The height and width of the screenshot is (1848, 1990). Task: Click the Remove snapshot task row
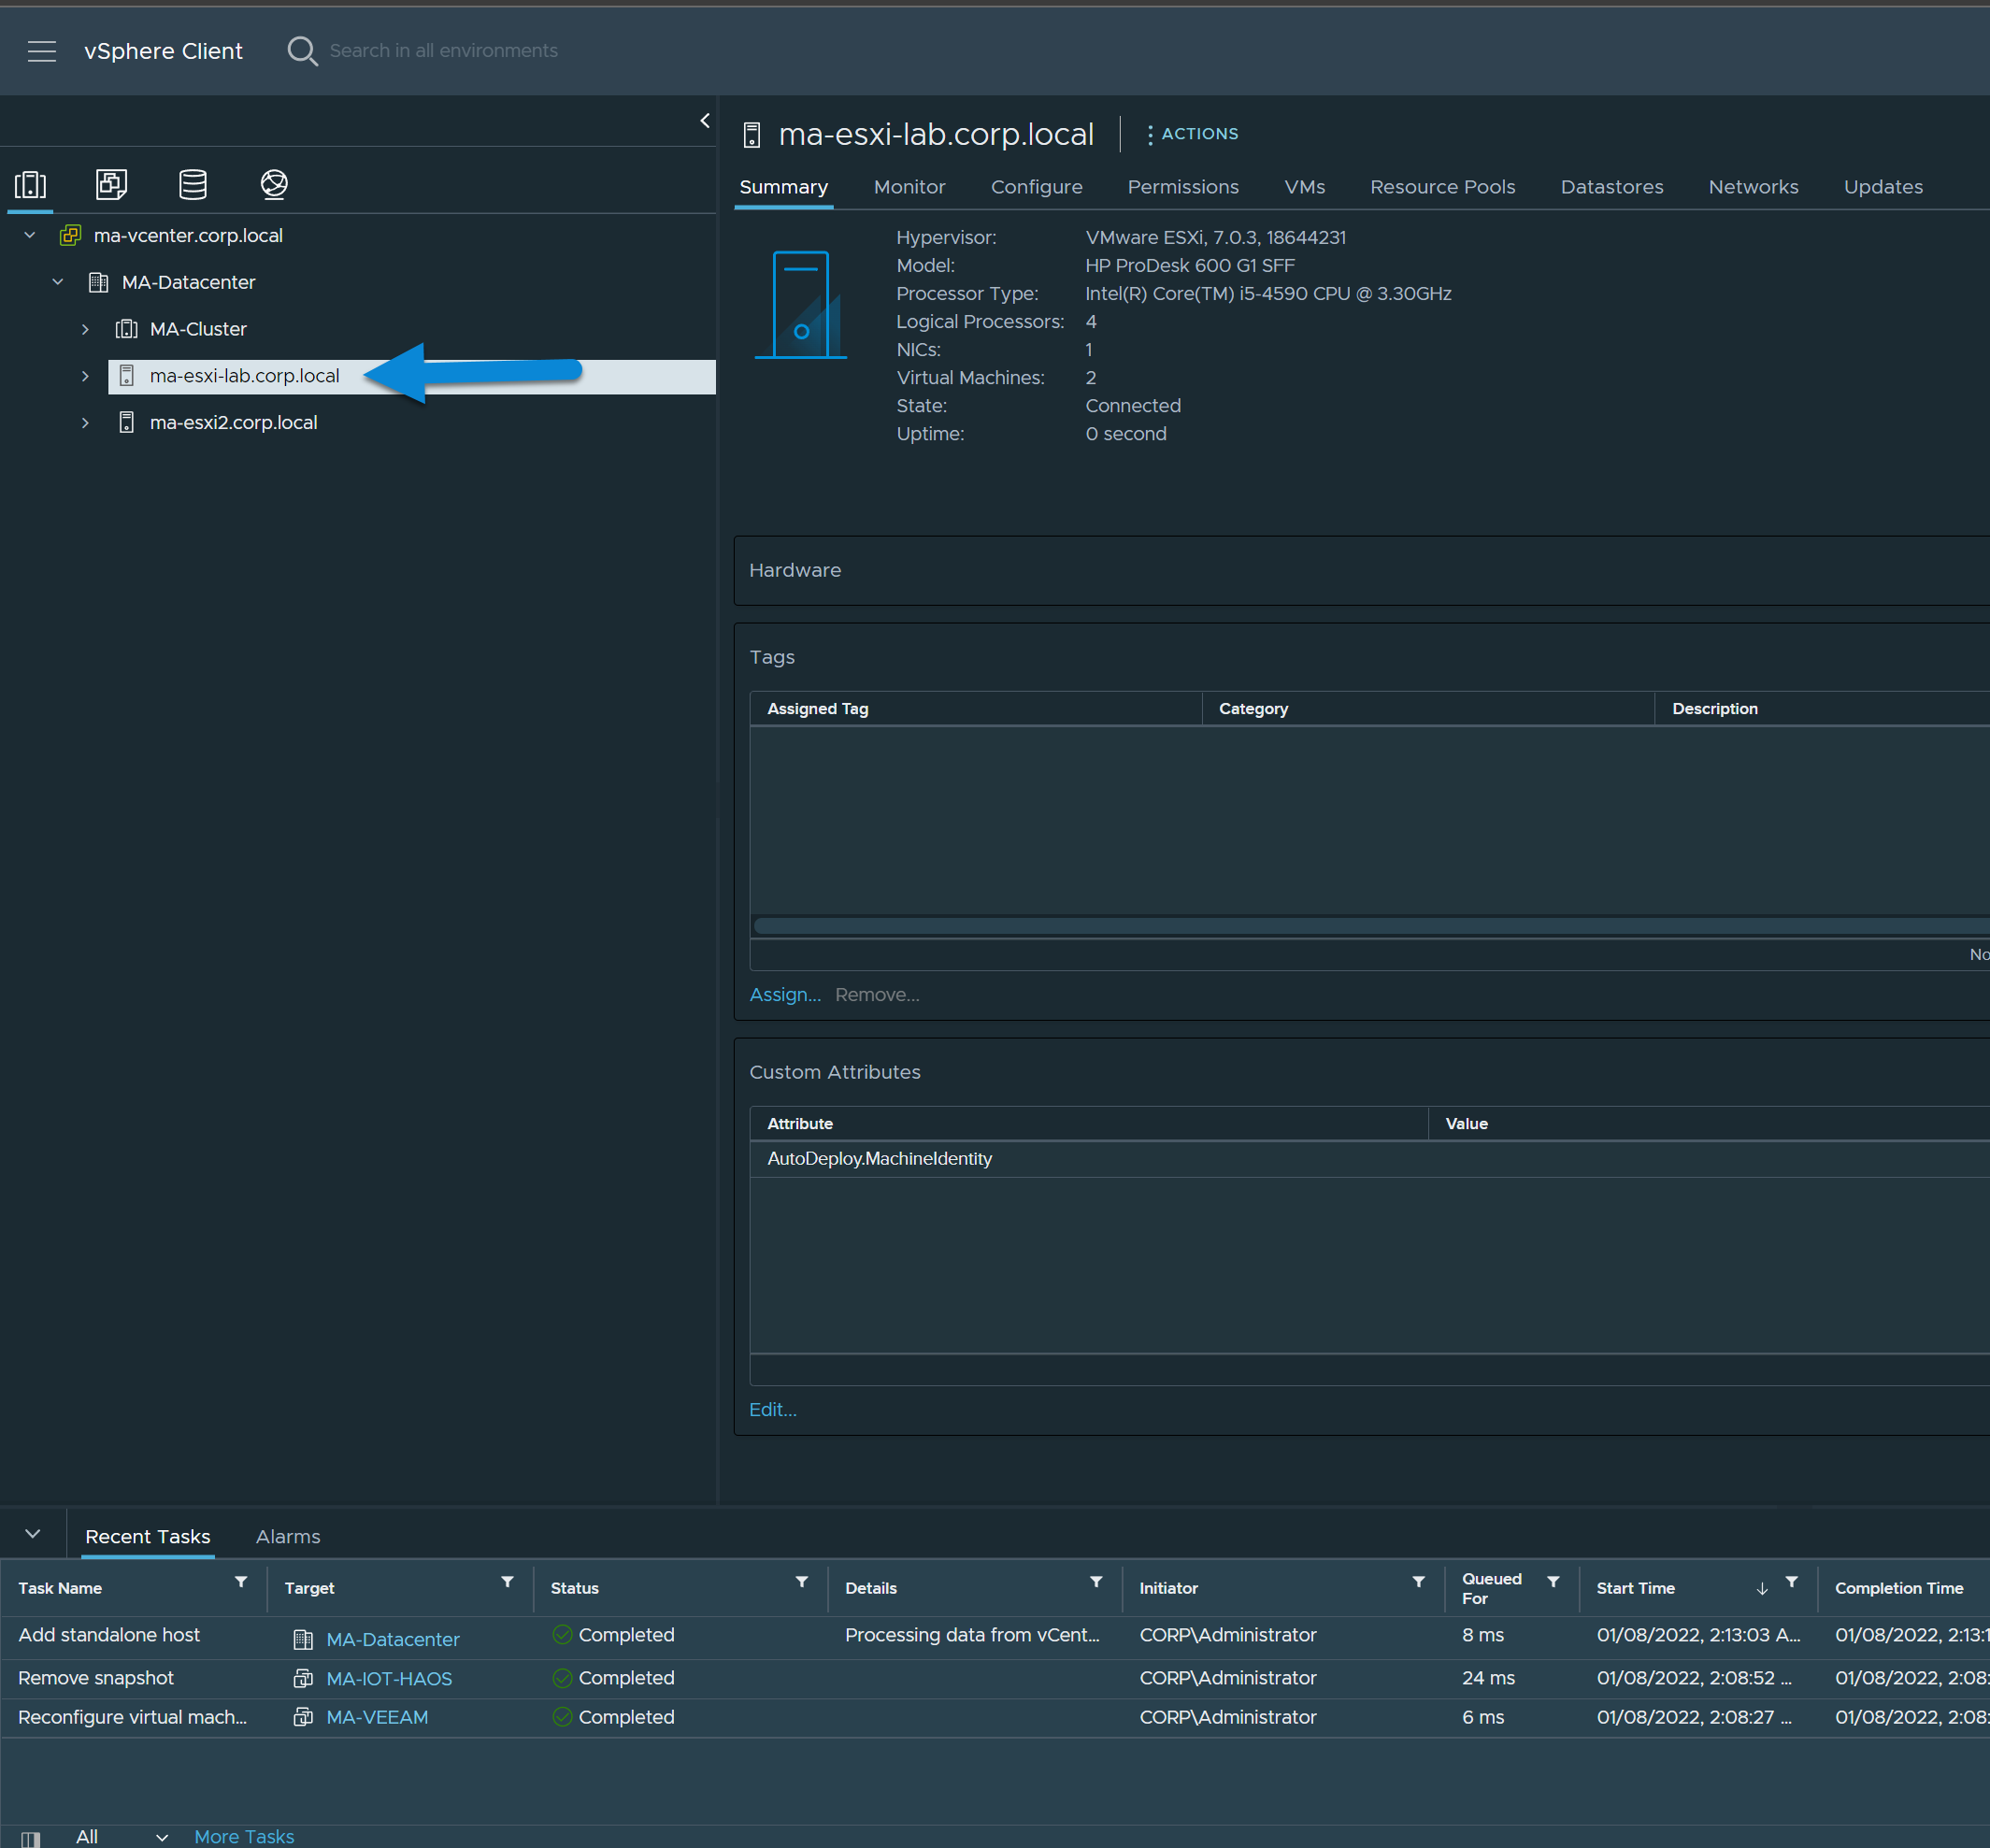[995, 1679]
